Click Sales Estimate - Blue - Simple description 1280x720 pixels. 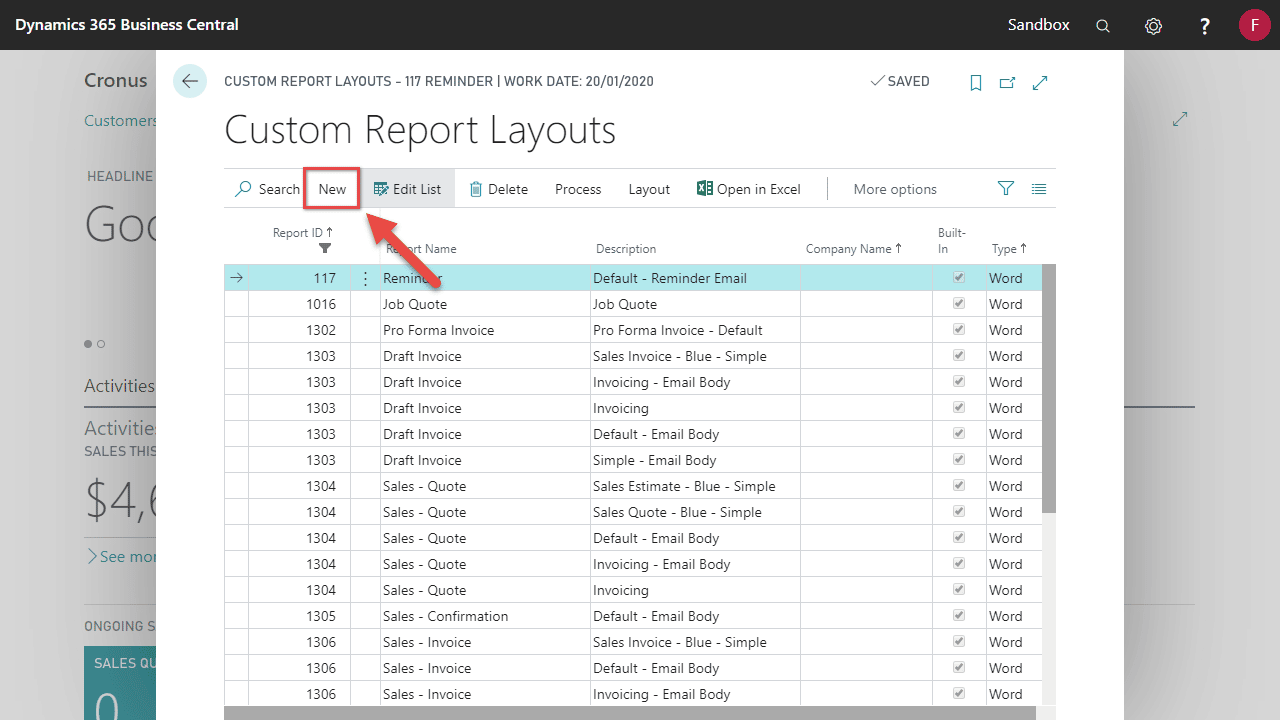click(695, 486)
